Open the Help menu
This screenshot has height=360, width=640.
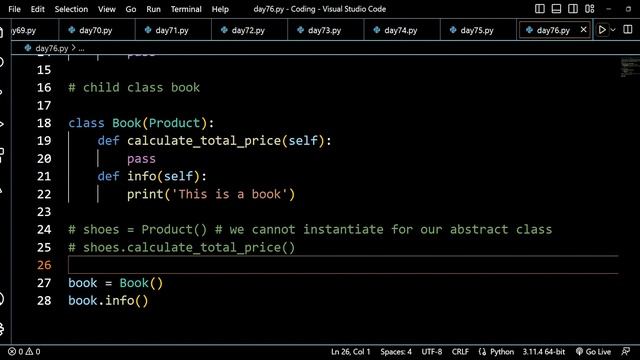tap(220, 9)
